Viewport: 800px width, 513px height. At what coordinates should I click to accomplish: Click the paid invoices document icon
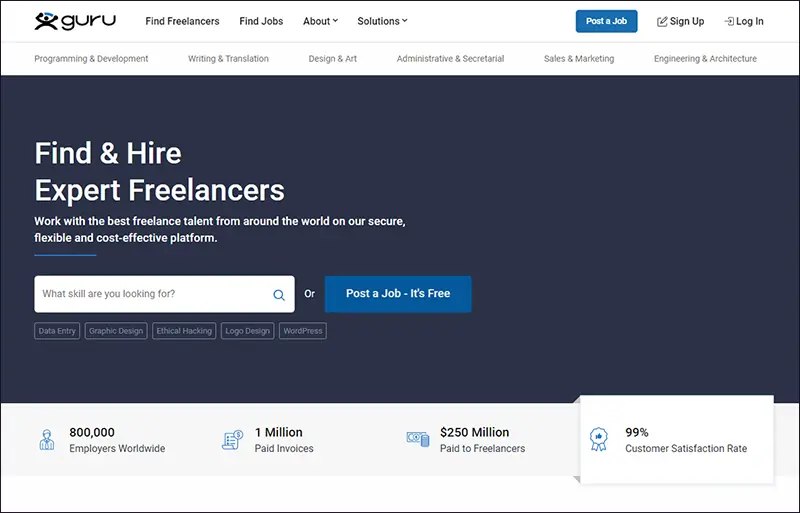pos(233,440)
